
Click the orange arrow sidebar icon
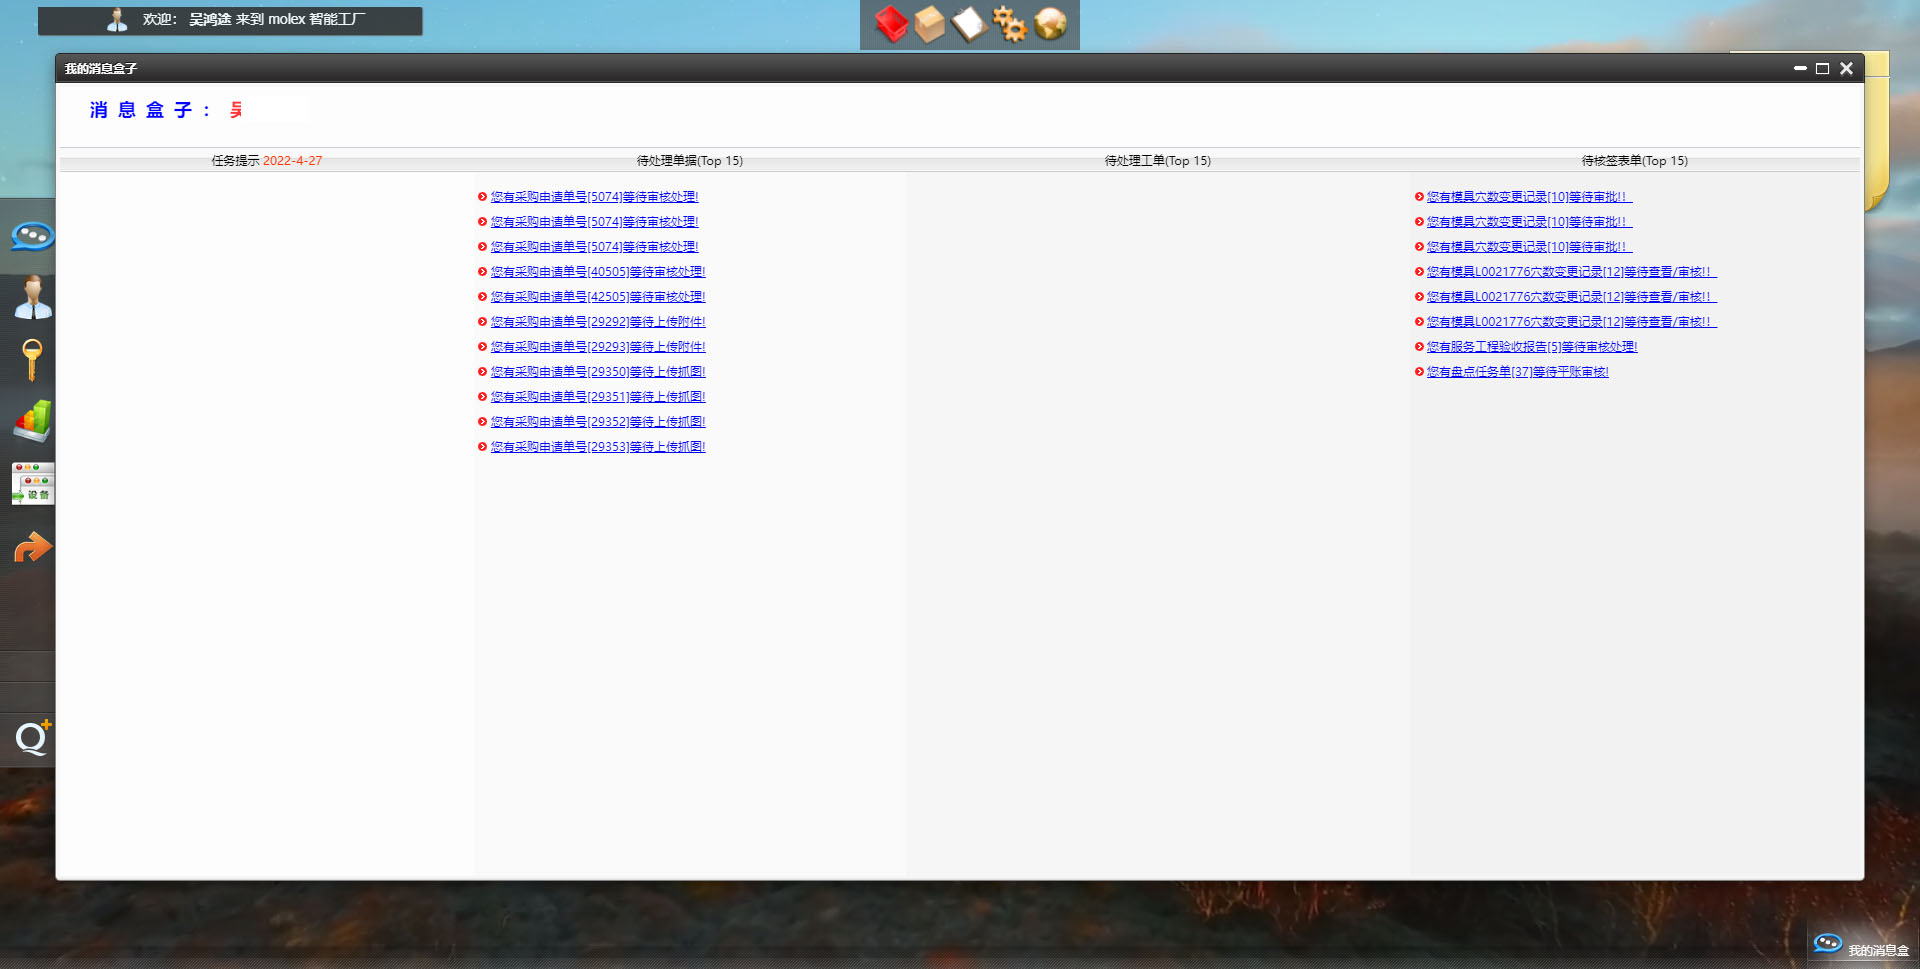click(32, 547)
